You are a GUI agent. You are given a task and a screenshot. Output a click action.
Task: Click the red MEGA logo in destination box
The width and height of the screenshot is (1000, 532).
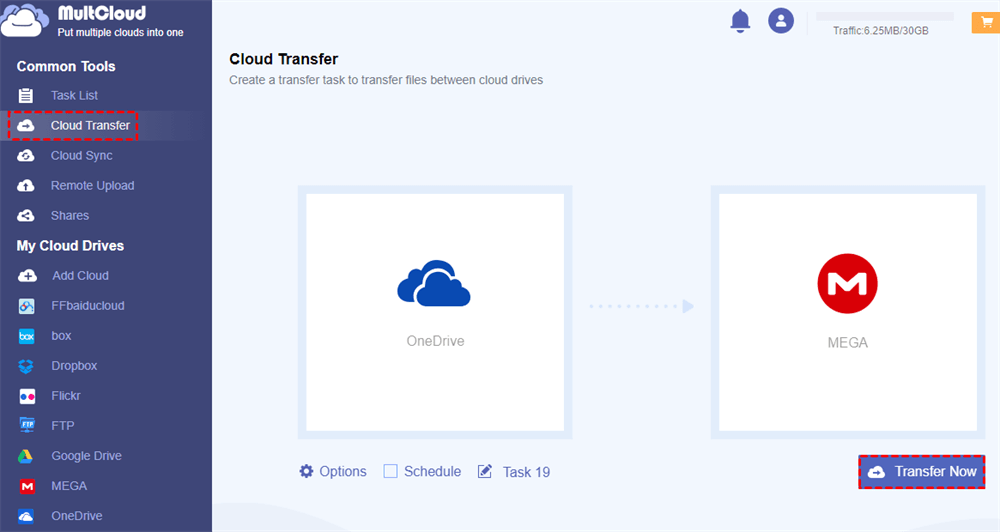[x=847, y=283]
